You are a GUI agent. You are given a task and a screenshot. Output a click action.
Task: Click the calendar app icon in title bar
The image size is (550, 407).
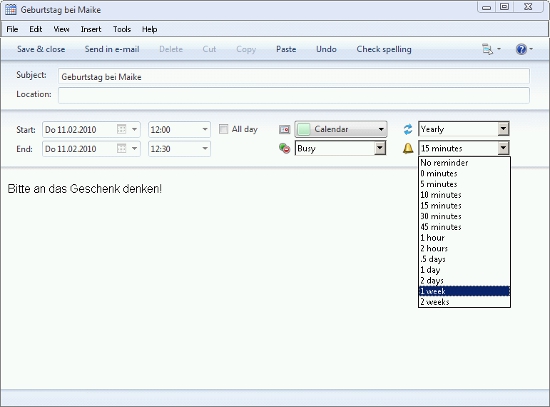[x=11, y=9]
